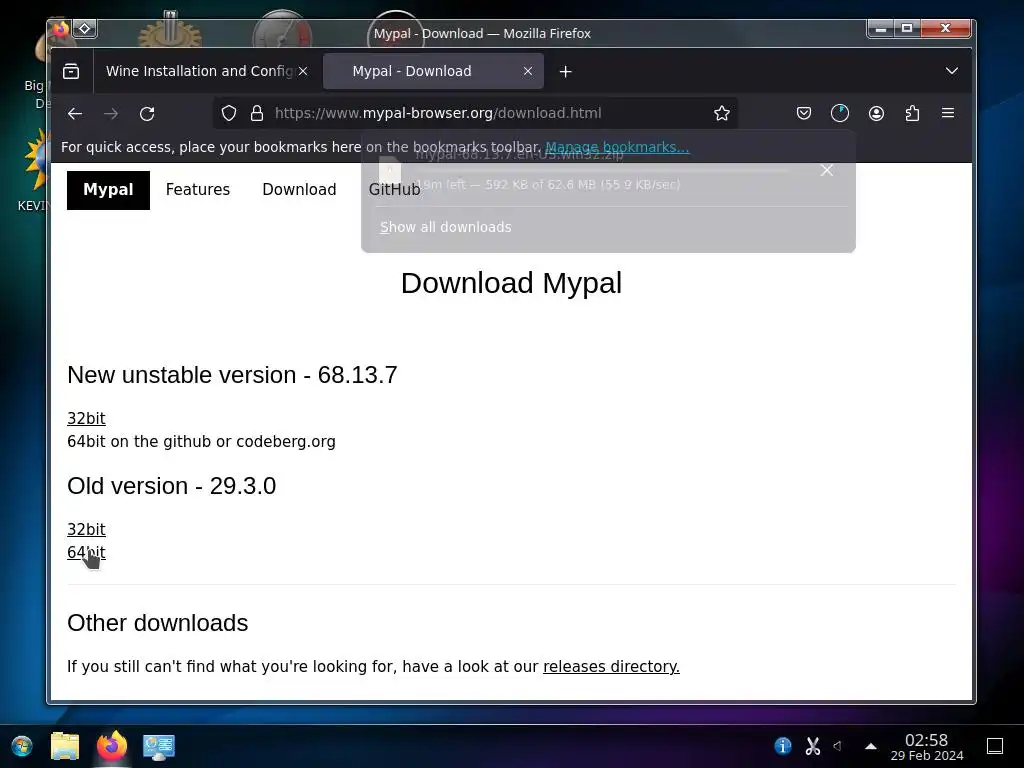Open the GitHub nav item
Image resolution: width=1024 pixels, height=768 pixels.
point(394,189)
